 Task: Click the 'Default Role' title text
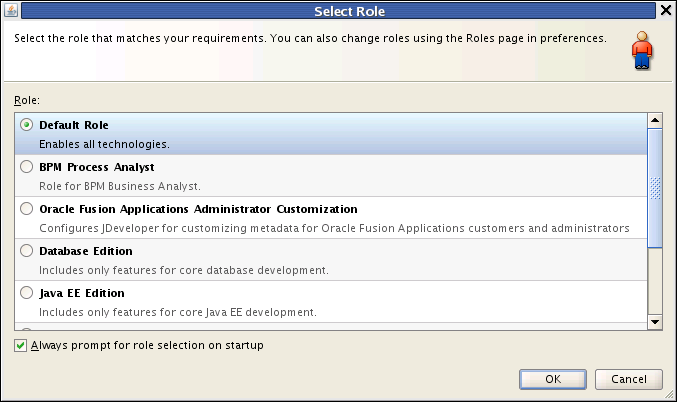(74, 125)
